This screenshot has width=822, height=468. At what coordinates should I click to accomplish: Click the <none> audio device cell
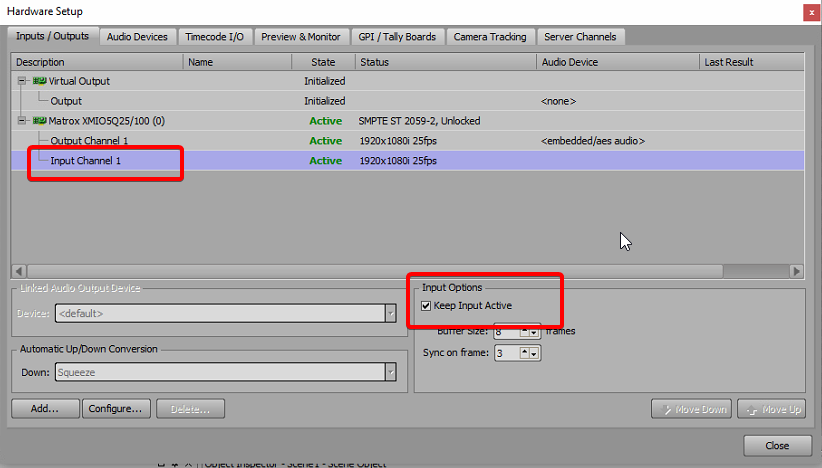point(558,101)
